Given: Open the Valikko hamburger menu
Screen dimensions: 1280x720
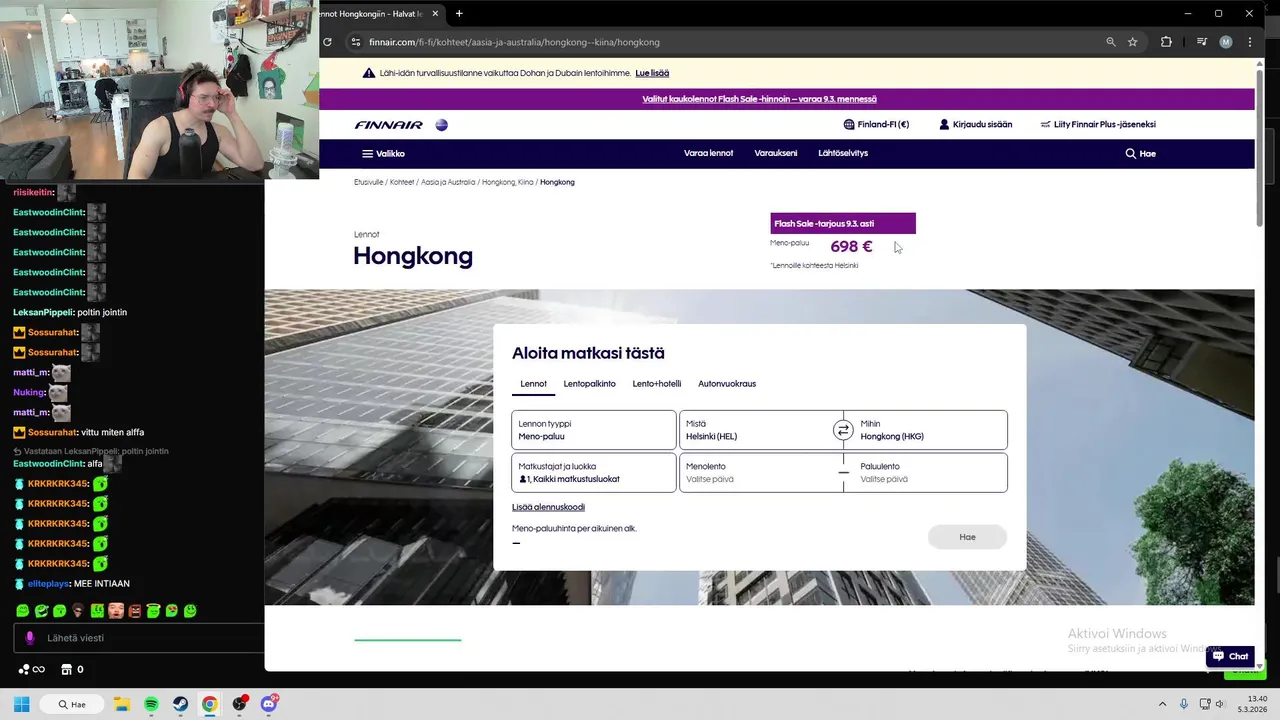Looking at the screenshot, I should coord(383,154).
